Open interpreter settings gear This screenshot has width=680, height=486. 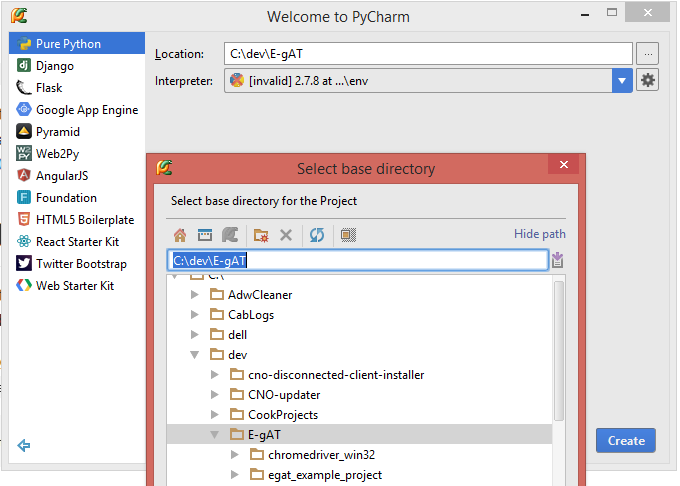tap(647, 80)
